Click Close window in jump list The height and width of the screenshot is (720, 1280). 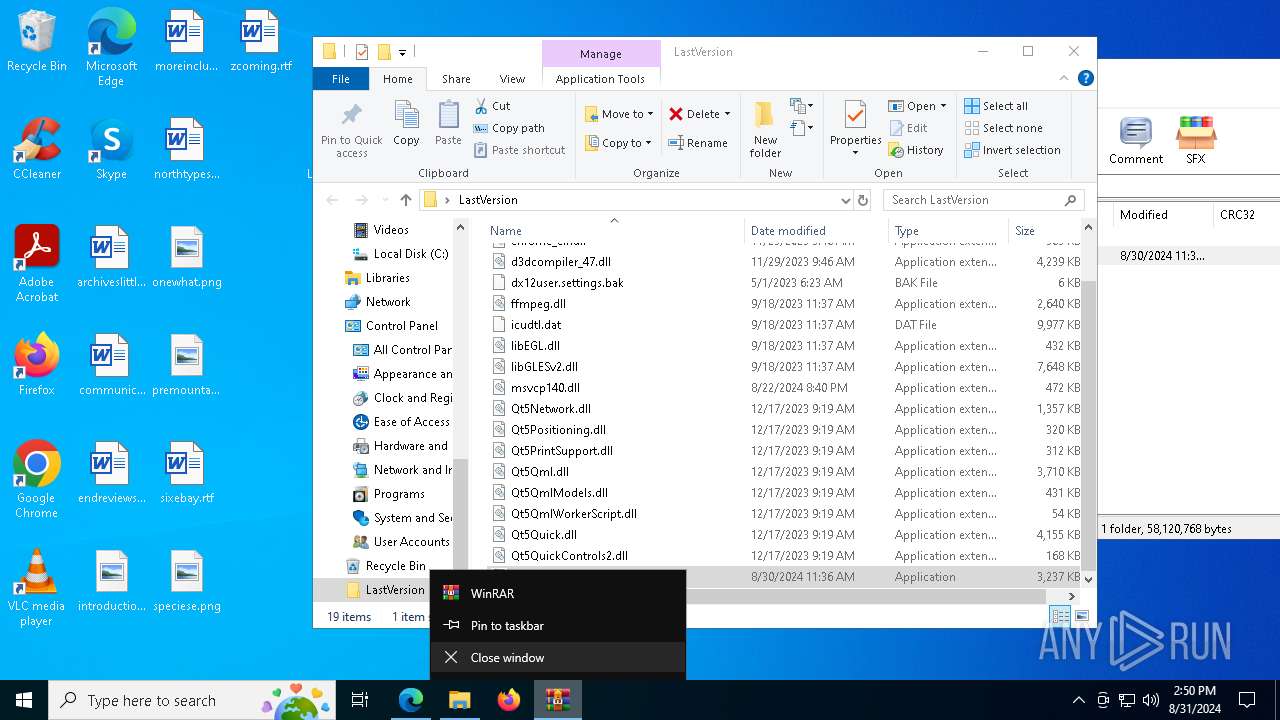[558, 657]
